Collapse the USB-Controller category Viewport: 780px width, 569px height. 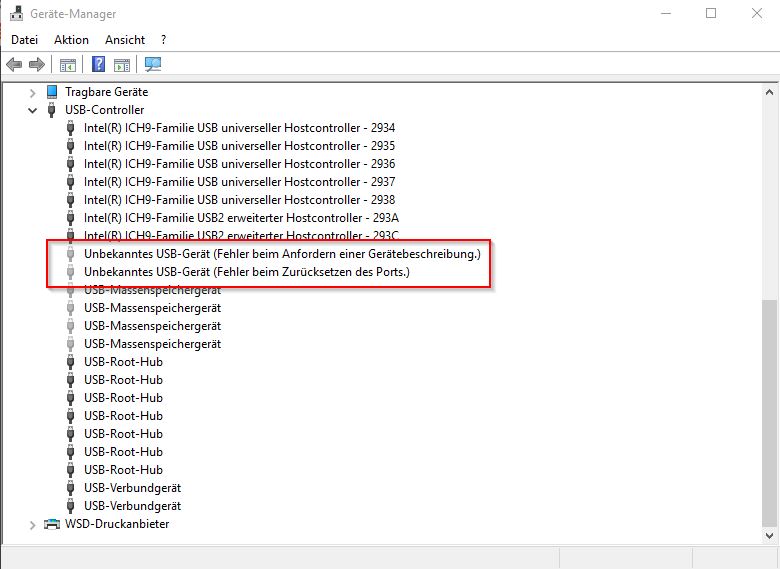tap(33, 110)
